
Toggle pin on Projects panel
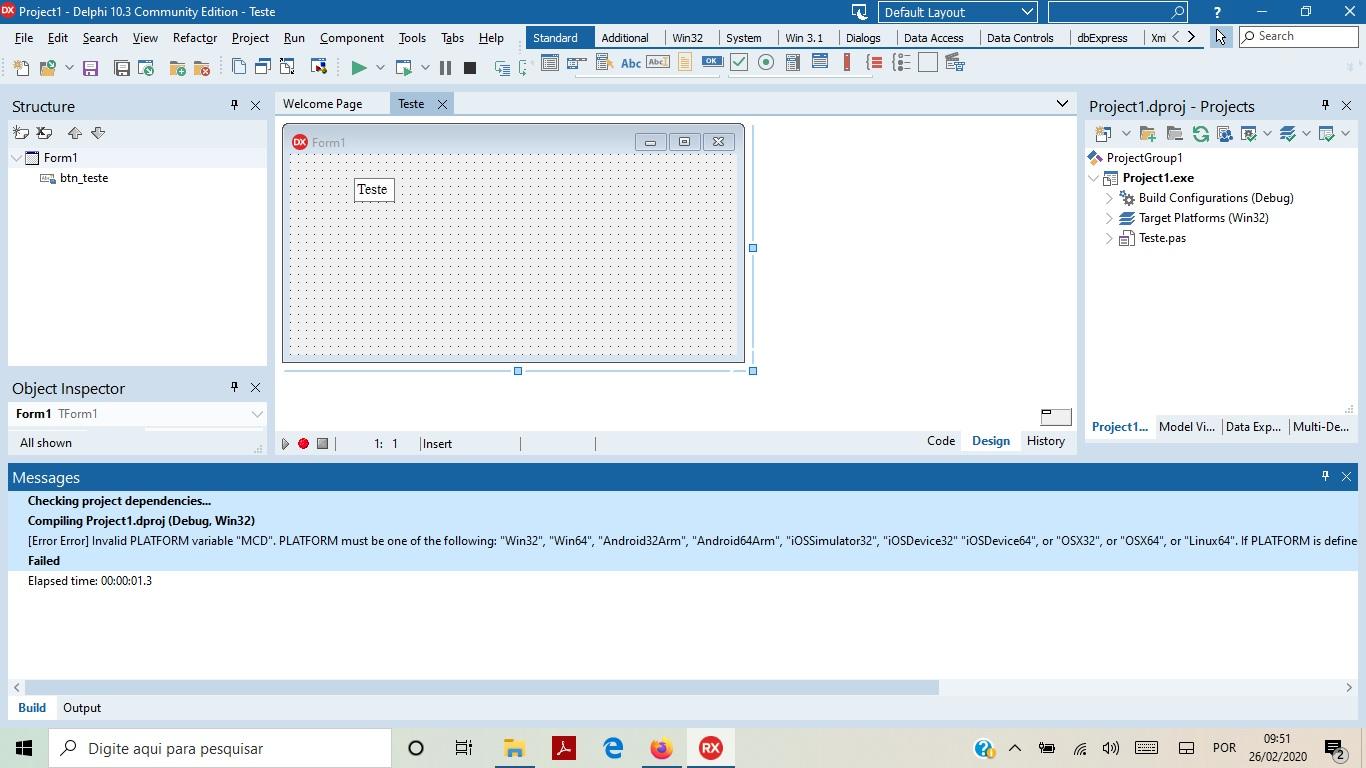coord(1325,105)
